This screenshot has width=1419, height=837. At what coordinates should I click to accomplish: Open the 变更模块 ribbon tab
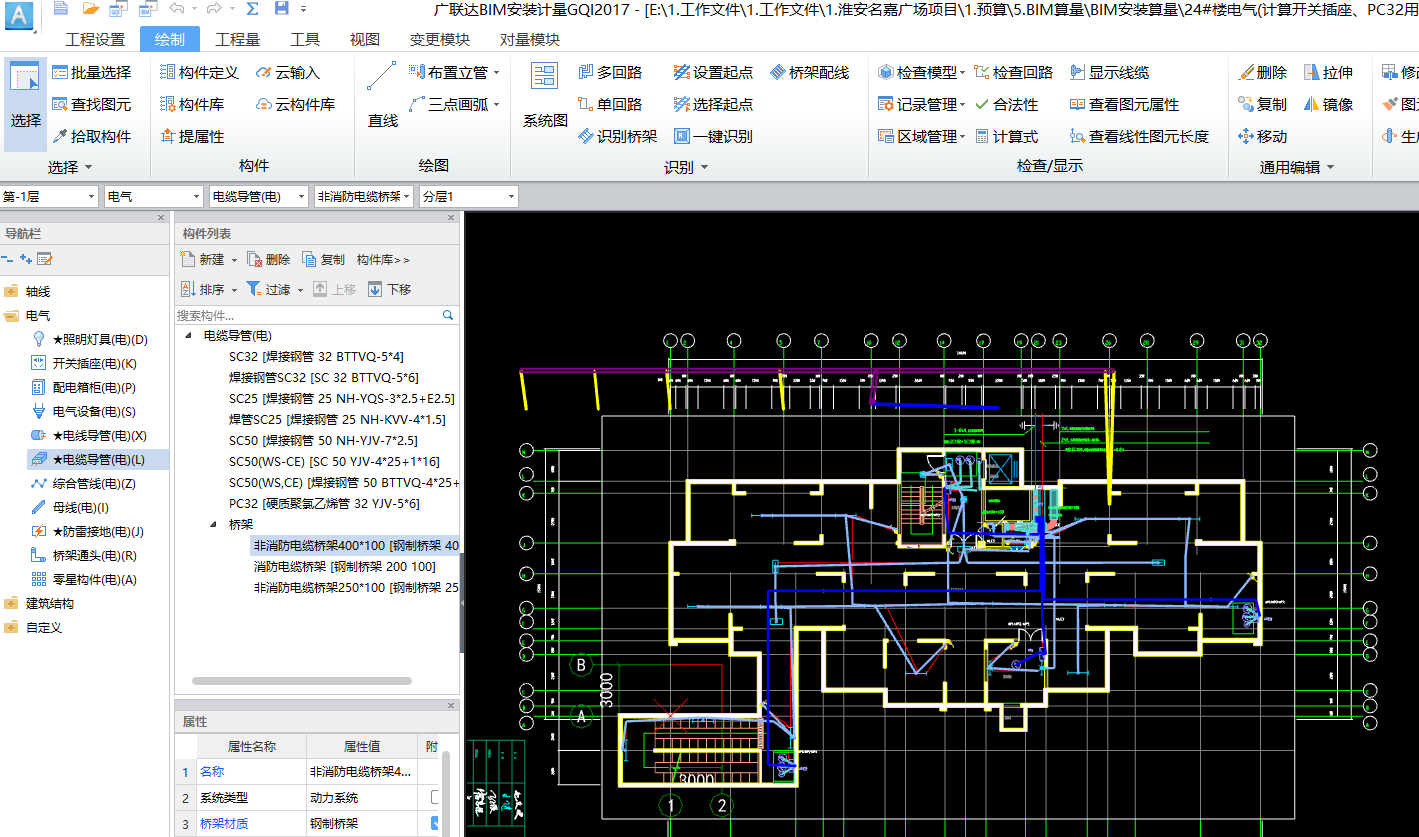[440, 40]
